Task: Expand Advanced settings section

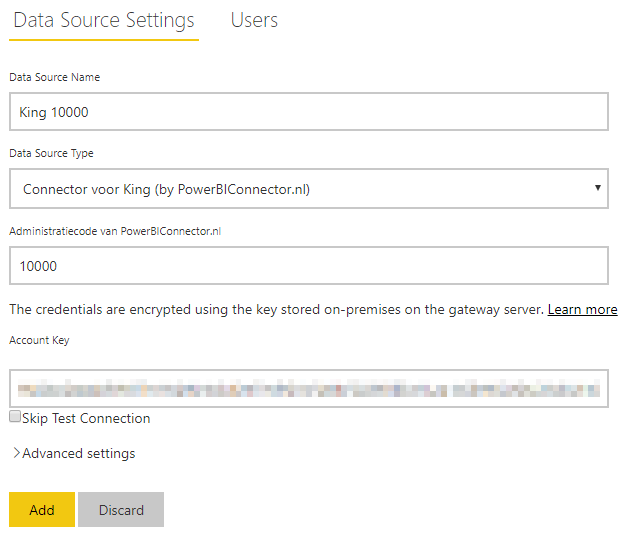Action: coord(74,453)
